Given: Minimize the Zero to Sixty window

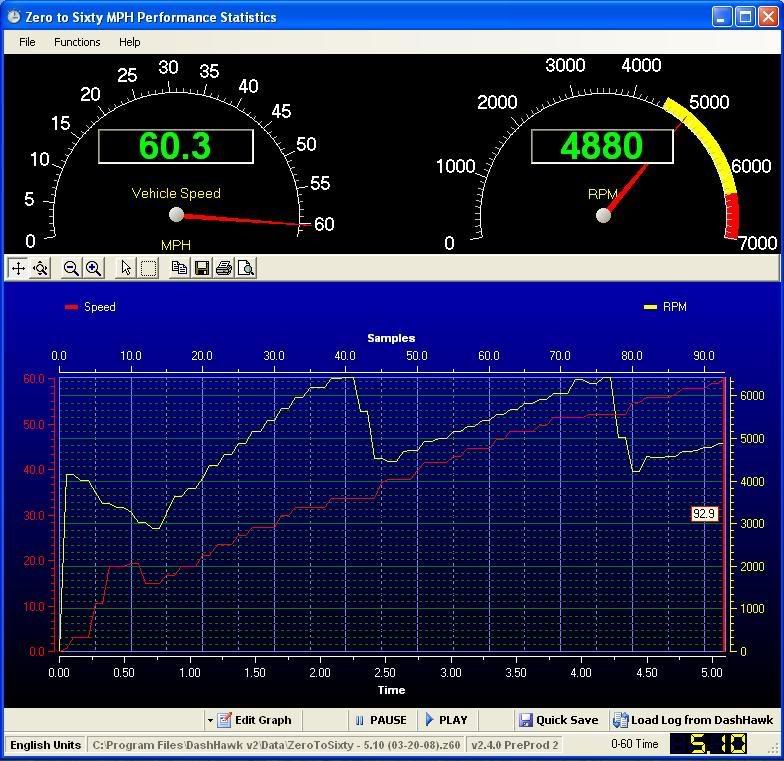Looking at the screenshot, I should pyautogui.click(x=721, y=17).
